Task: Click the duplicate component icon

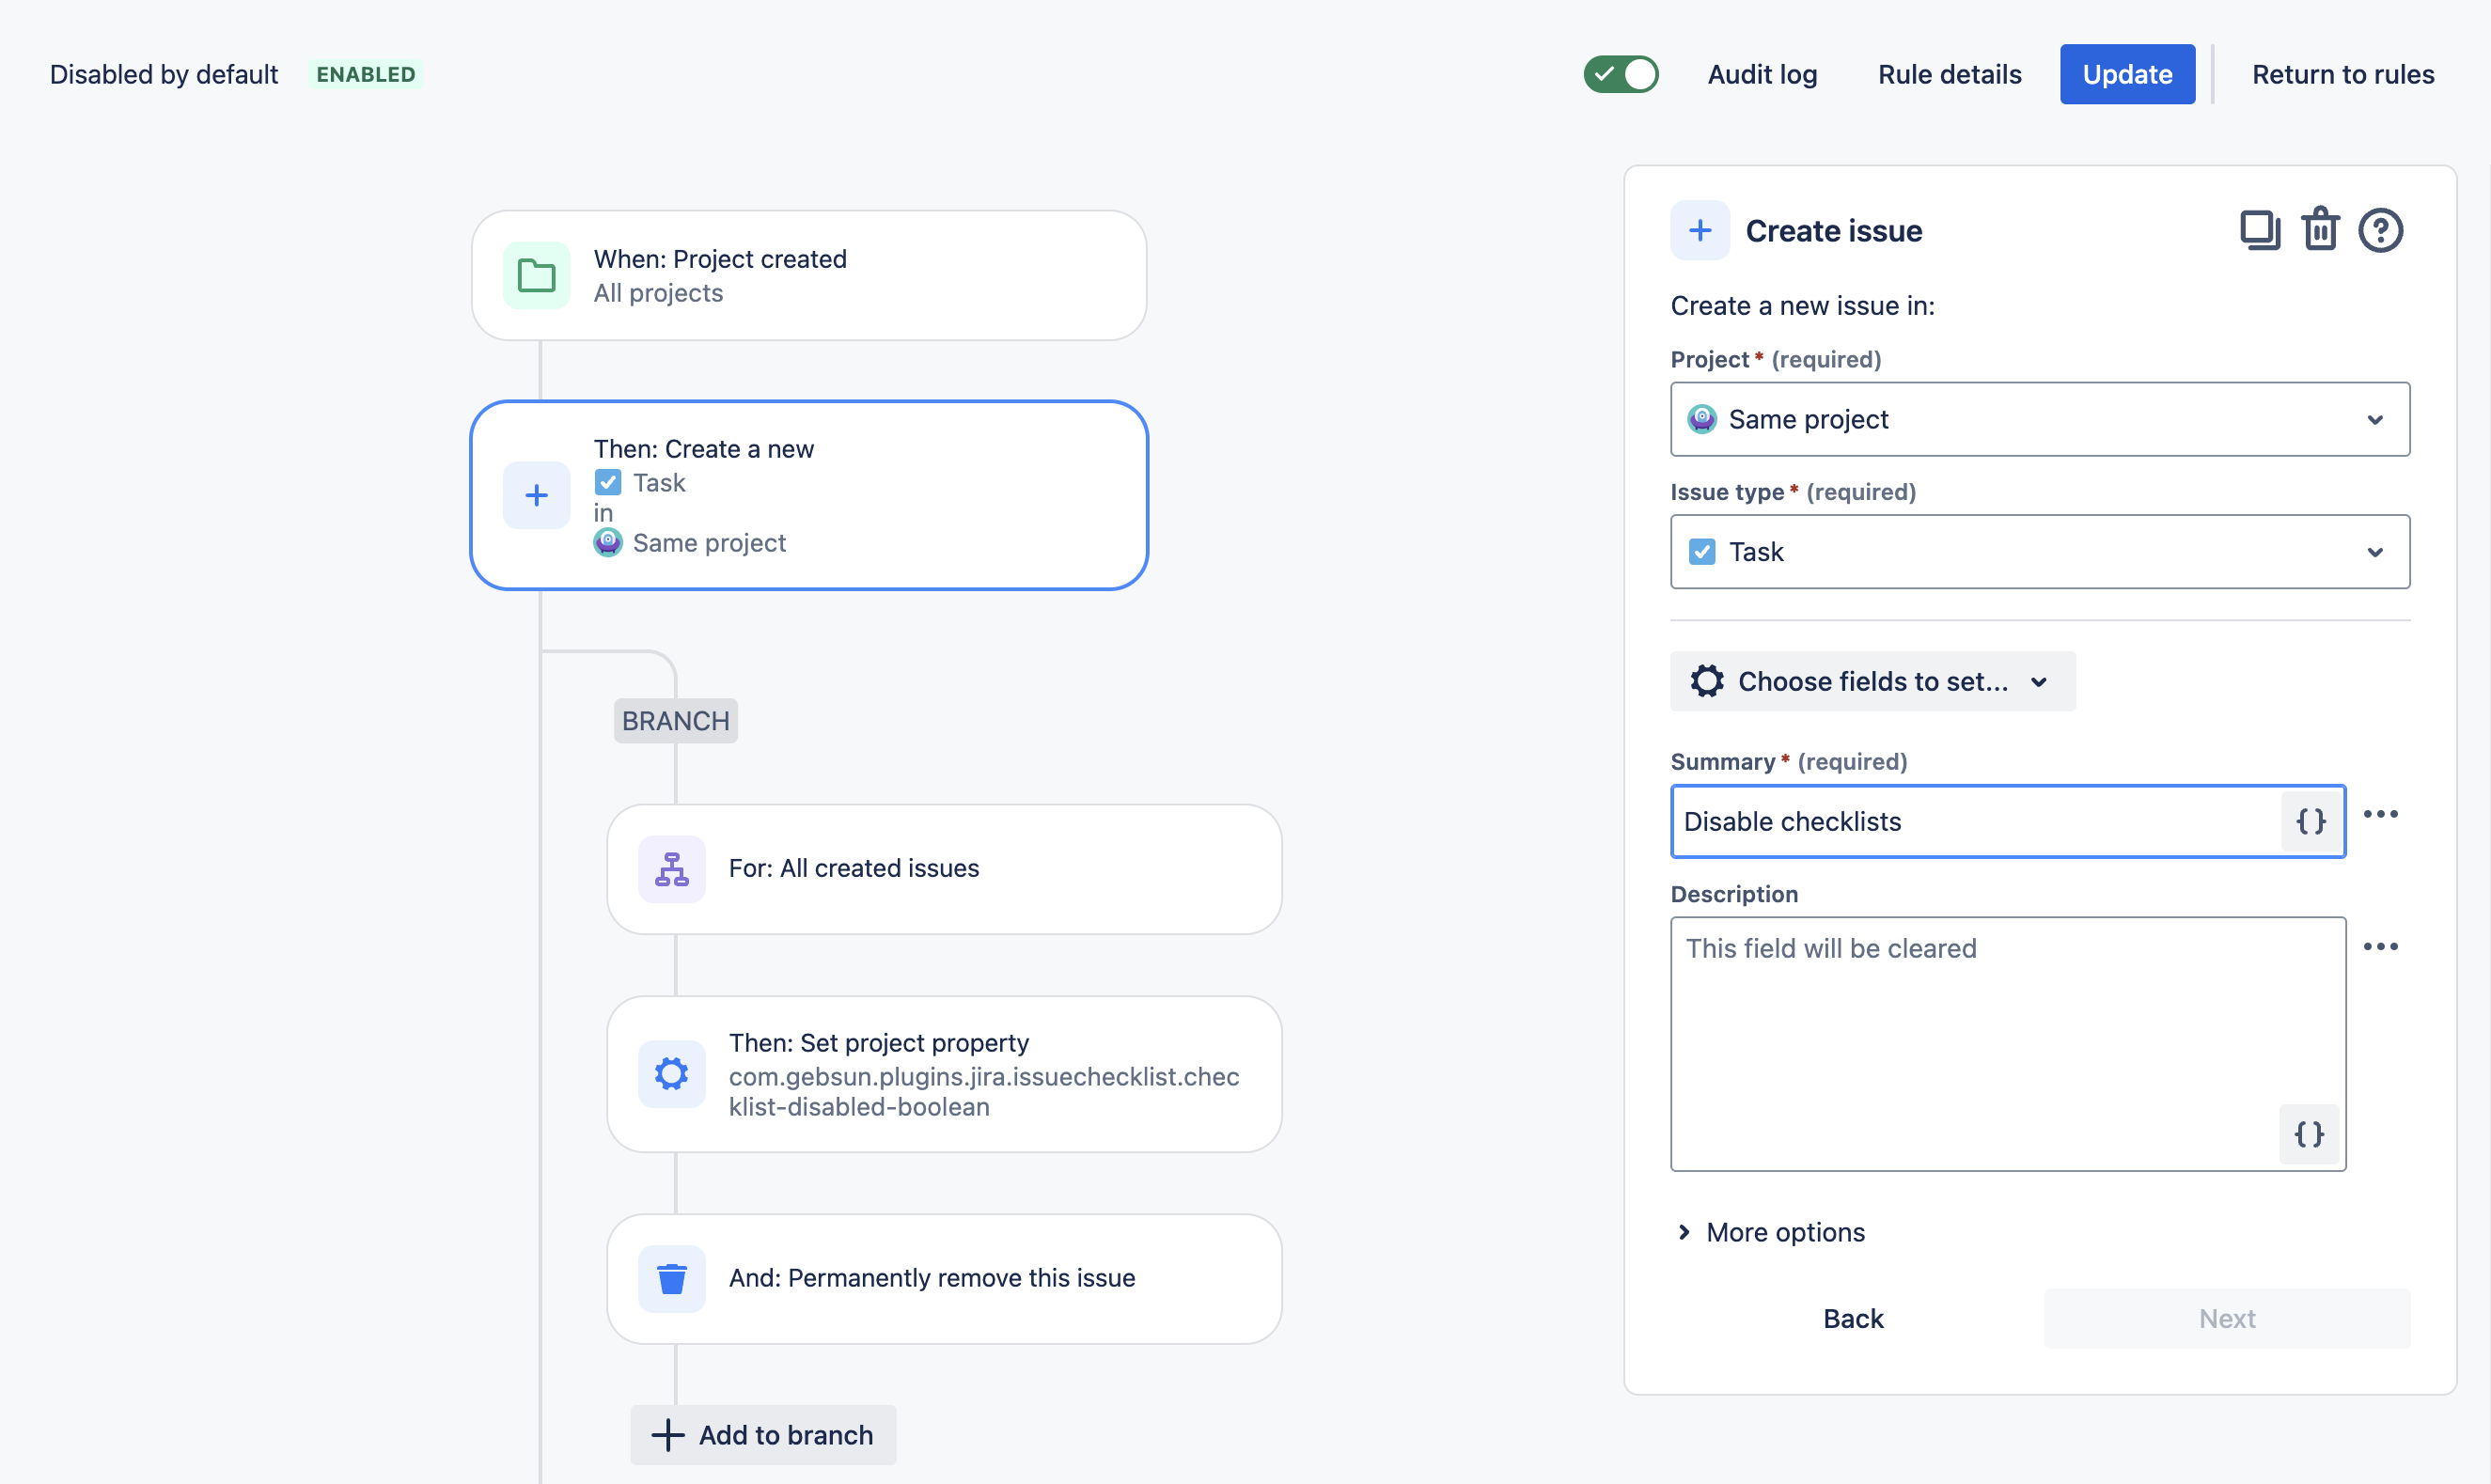Action: pyautogui.click(x=2259, y=230)
